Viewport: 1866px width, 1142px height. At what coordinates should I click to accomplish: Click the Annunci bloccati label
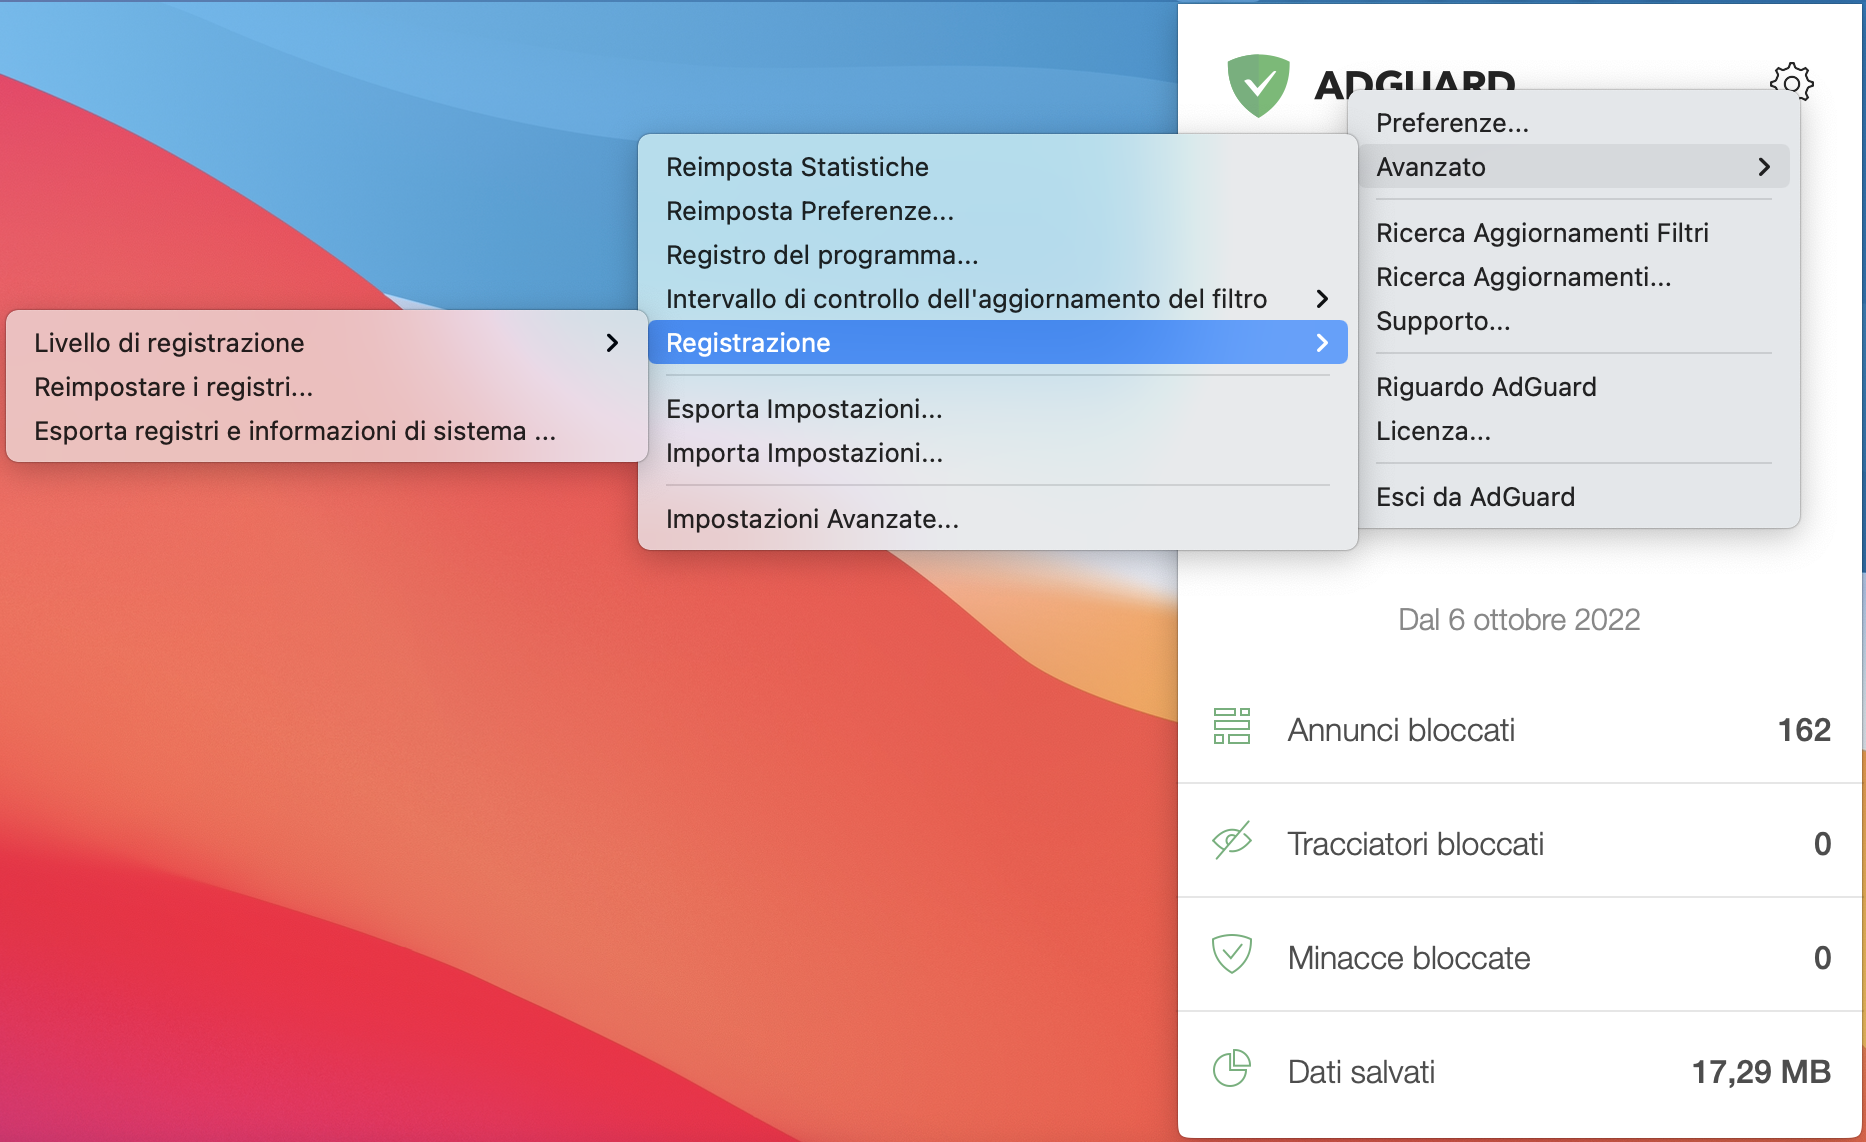pyautogui.click(x=1401, y=730)
